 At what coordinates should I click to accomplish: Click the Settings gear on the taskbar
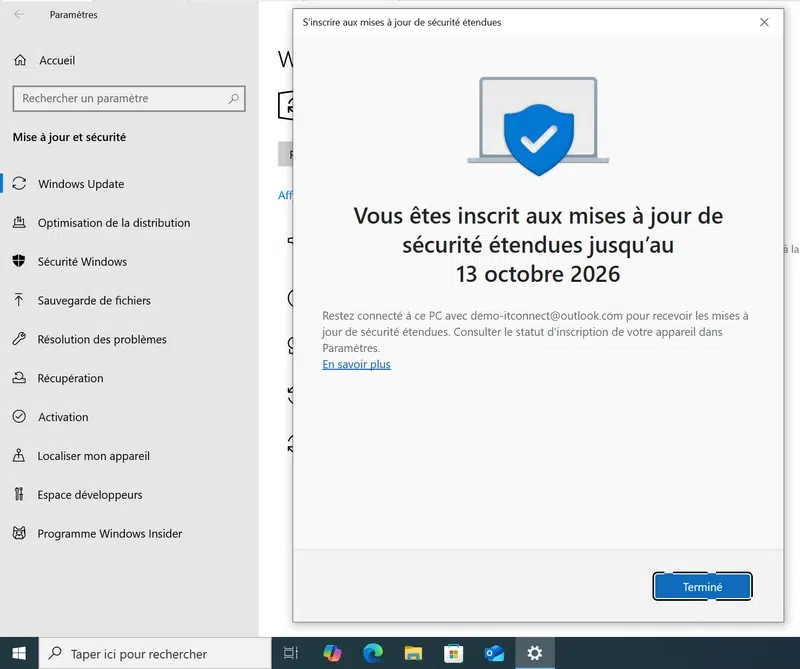pos(535,653)
